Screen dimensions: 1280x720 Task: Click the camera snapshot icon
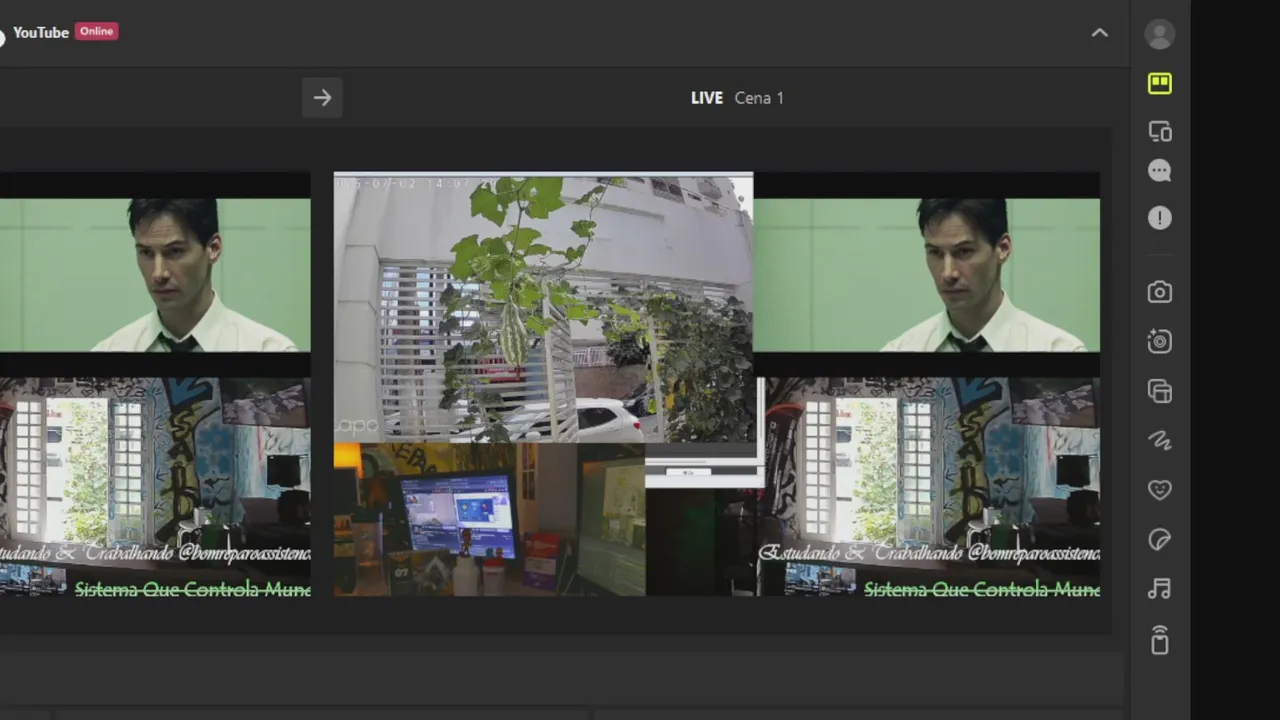point(1159,292)
